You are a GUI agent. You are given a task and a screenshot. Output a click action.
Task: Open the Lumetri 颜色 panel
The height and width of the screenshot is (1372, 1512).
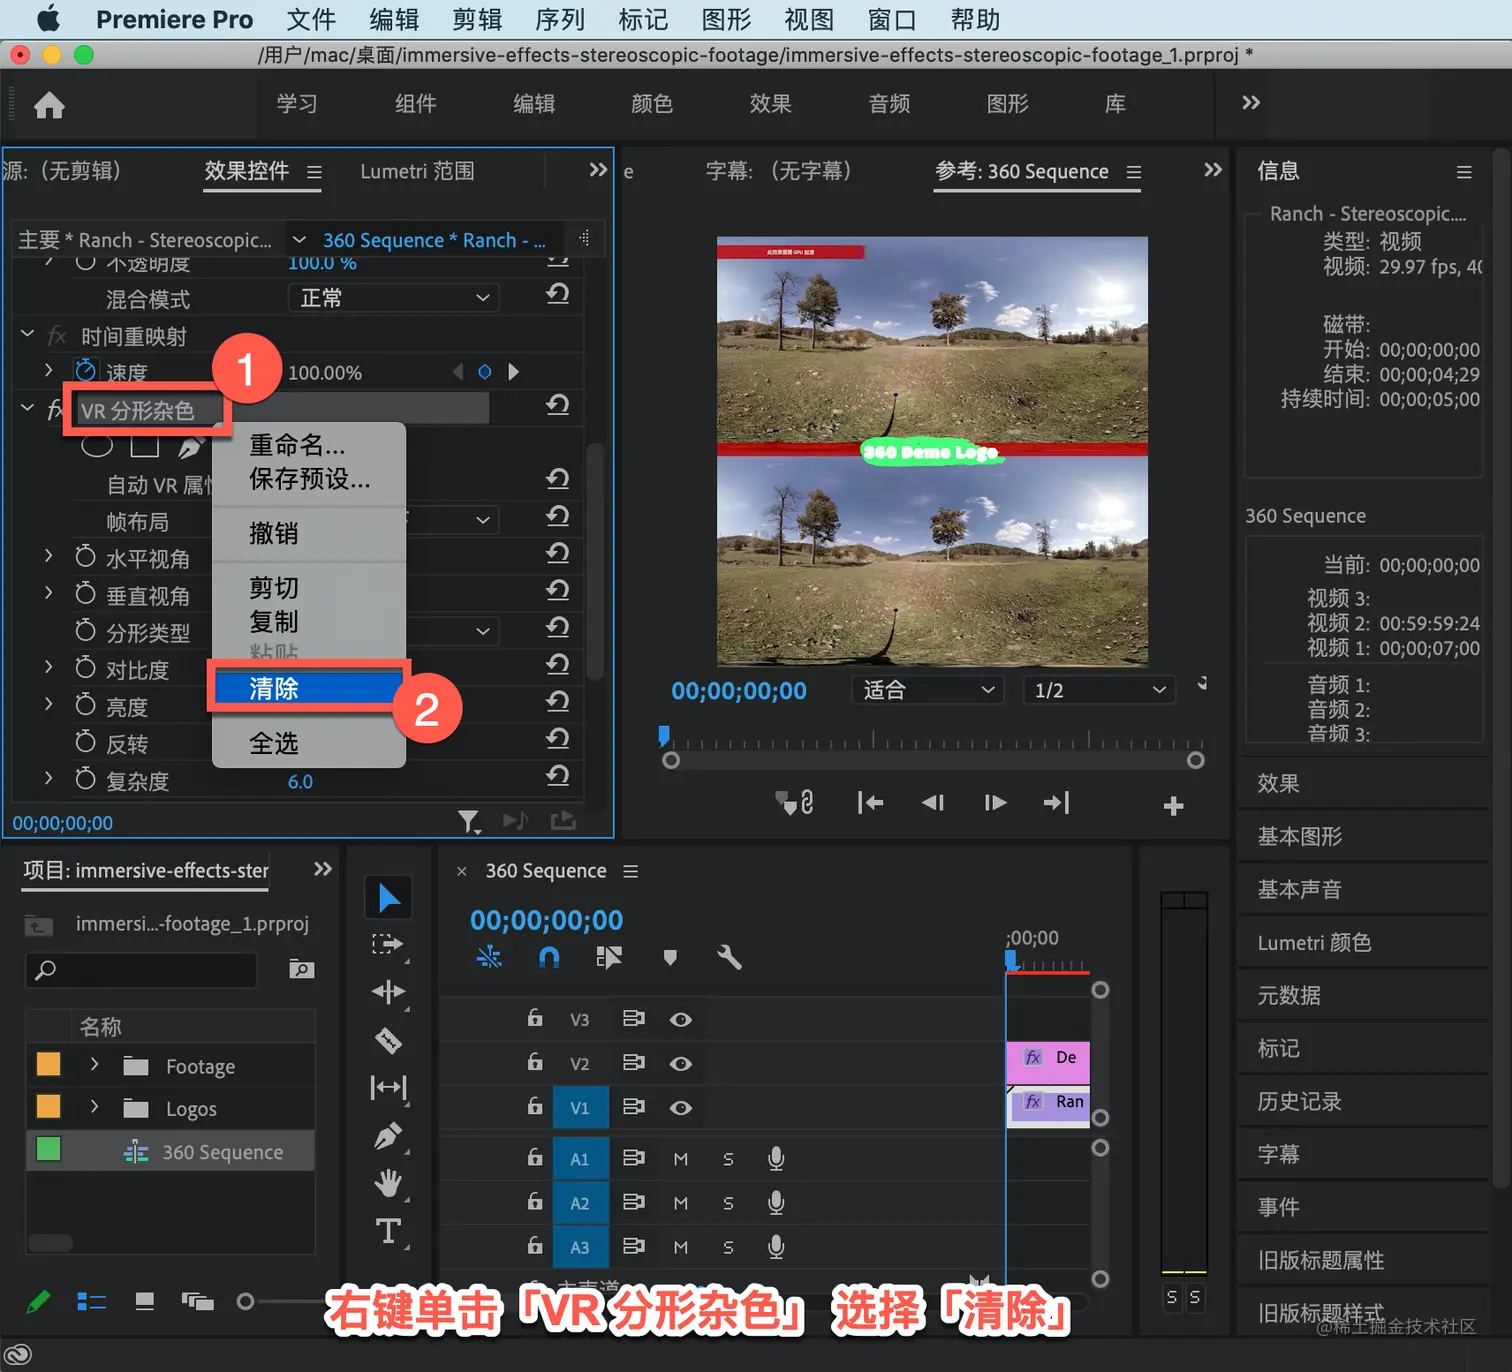pyautogui.click(x=1314, y=942)
